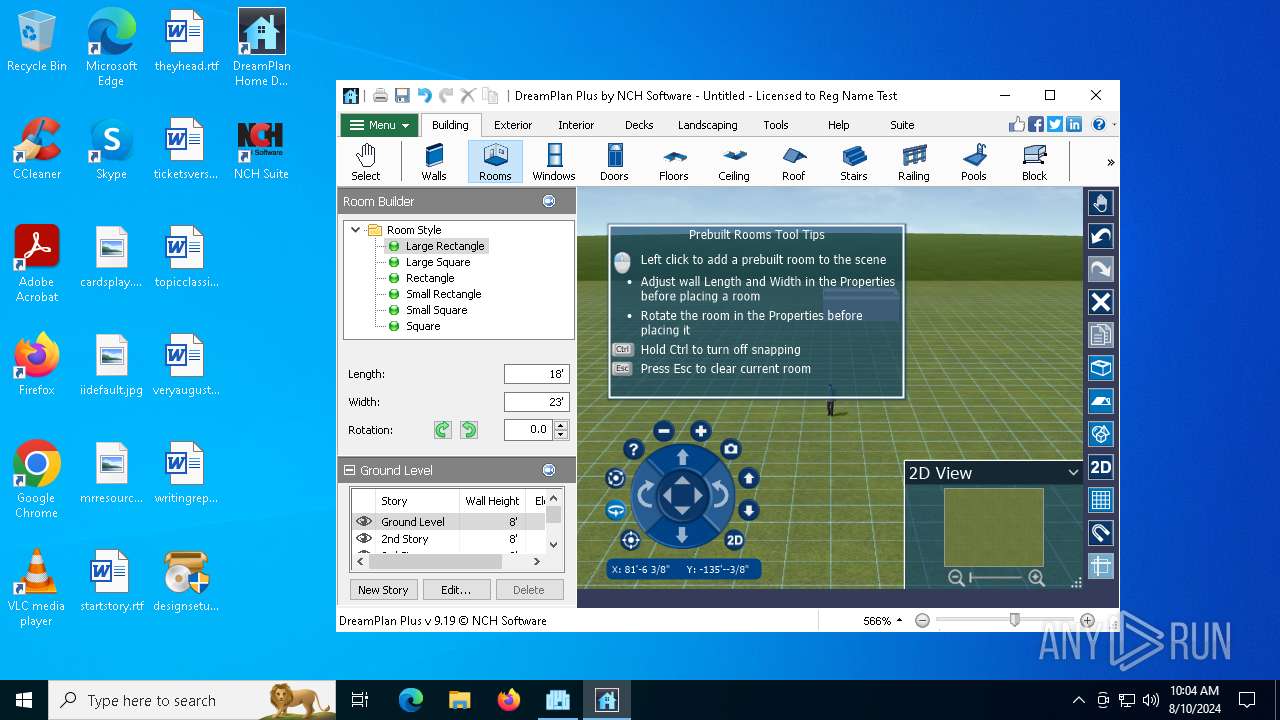Pick the Railing tool
1280x720 pixels.
(914, 162)
